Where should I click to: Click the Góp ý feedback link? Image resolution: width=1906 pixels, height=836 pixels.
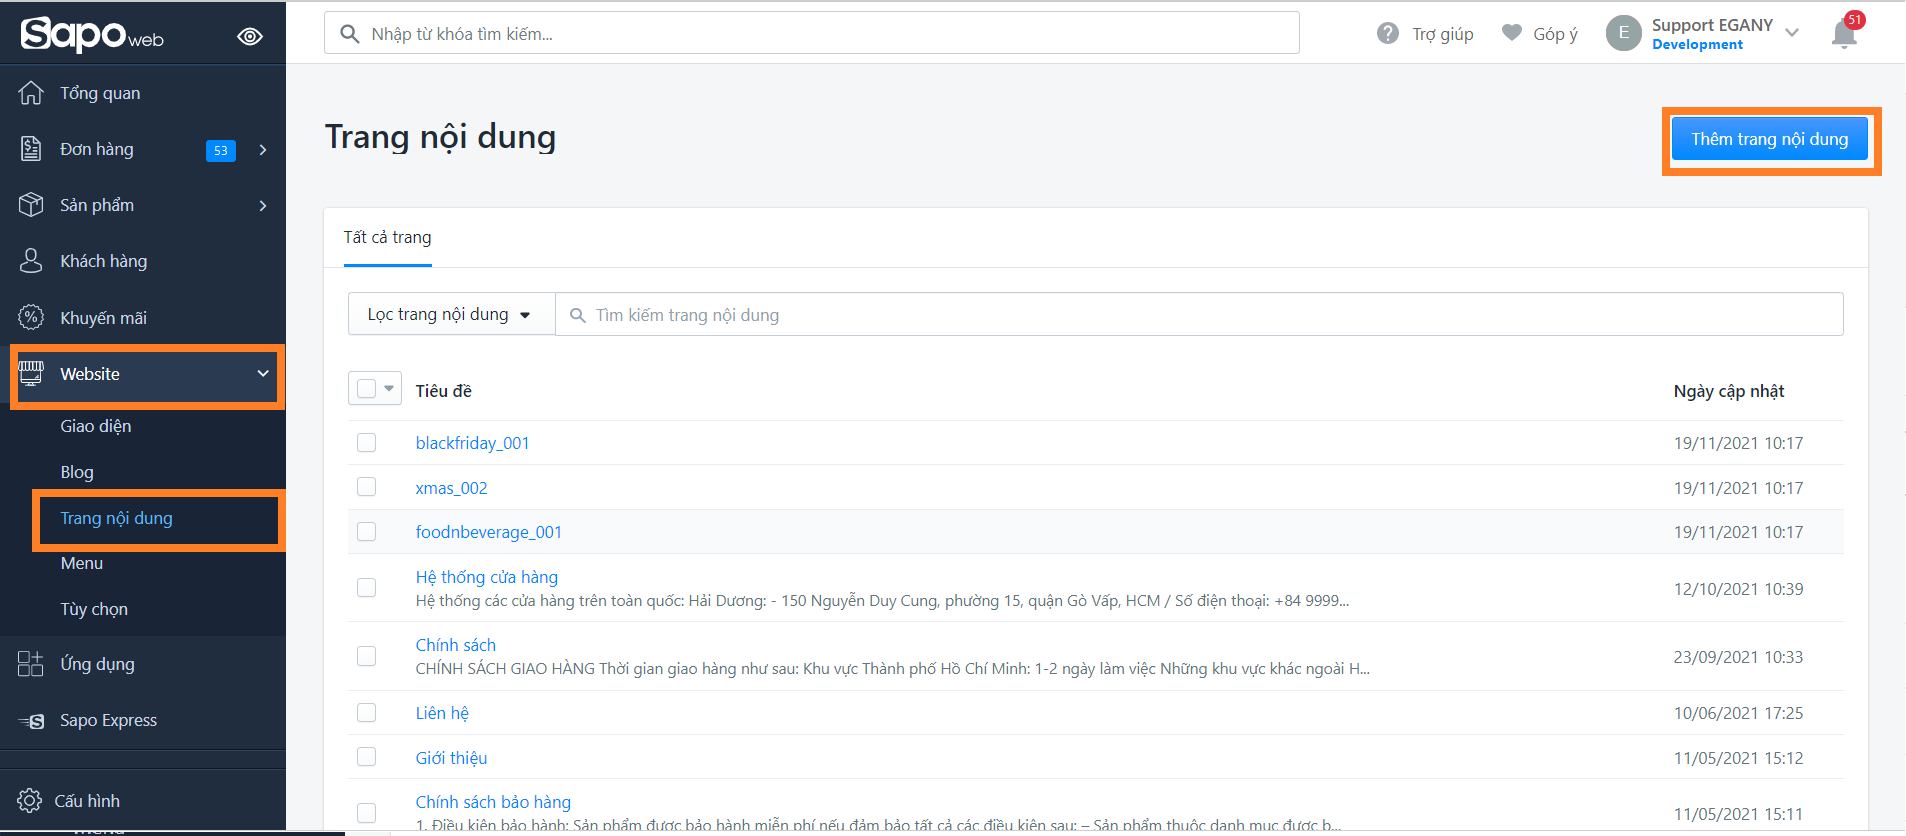click(x=1555, y=34)
